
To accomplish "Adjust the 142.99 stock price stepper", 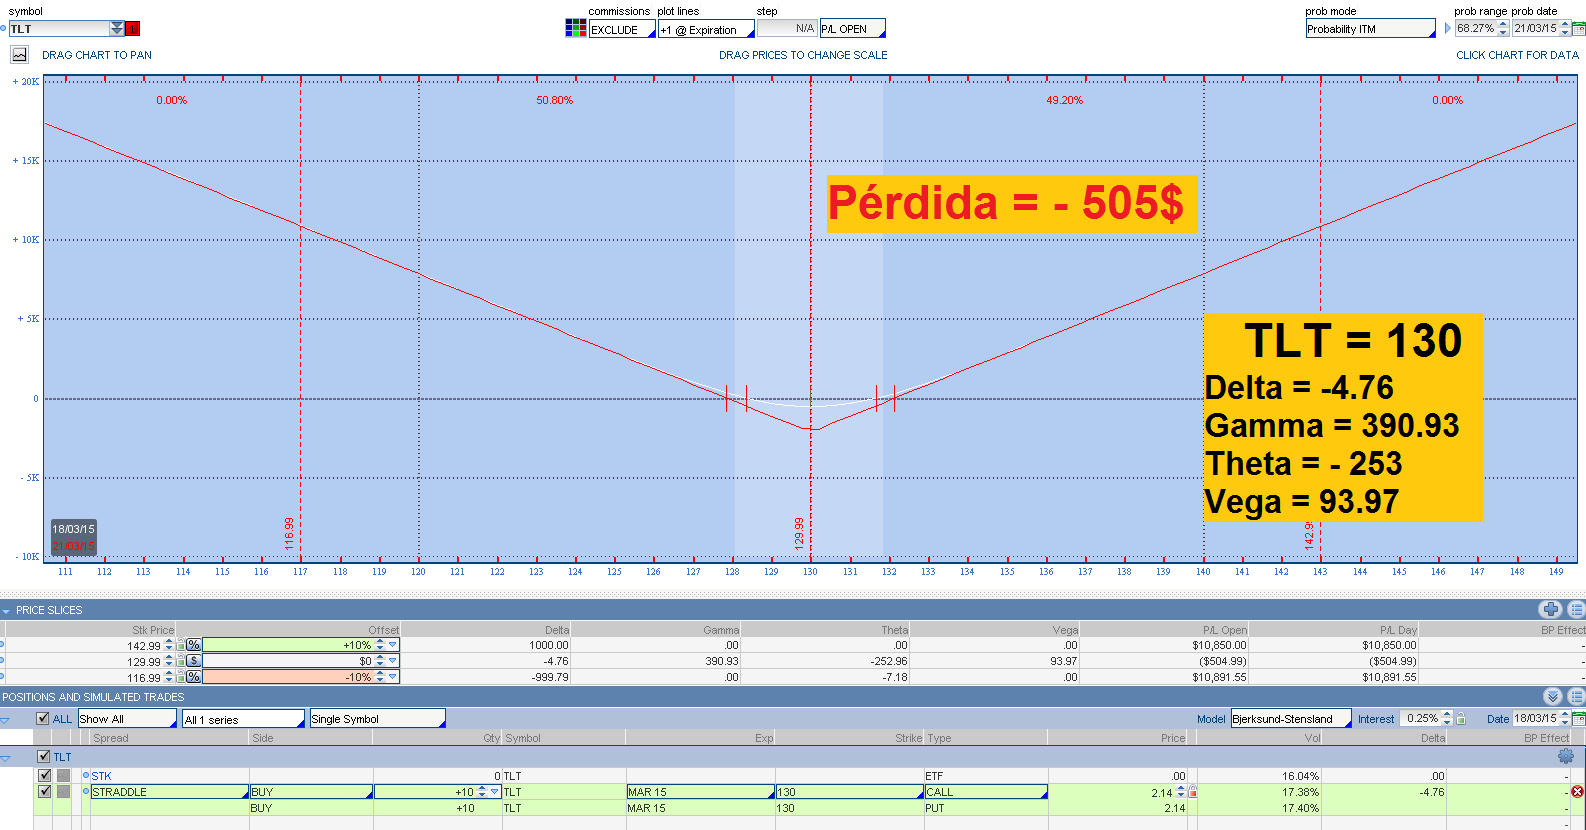I will tap(169, 645).
